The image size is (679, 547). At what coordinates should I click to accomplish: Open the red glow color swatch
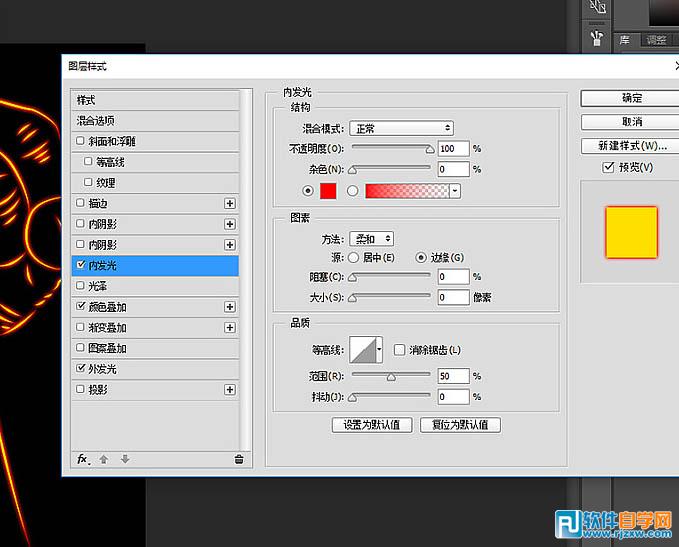[328, 191]
